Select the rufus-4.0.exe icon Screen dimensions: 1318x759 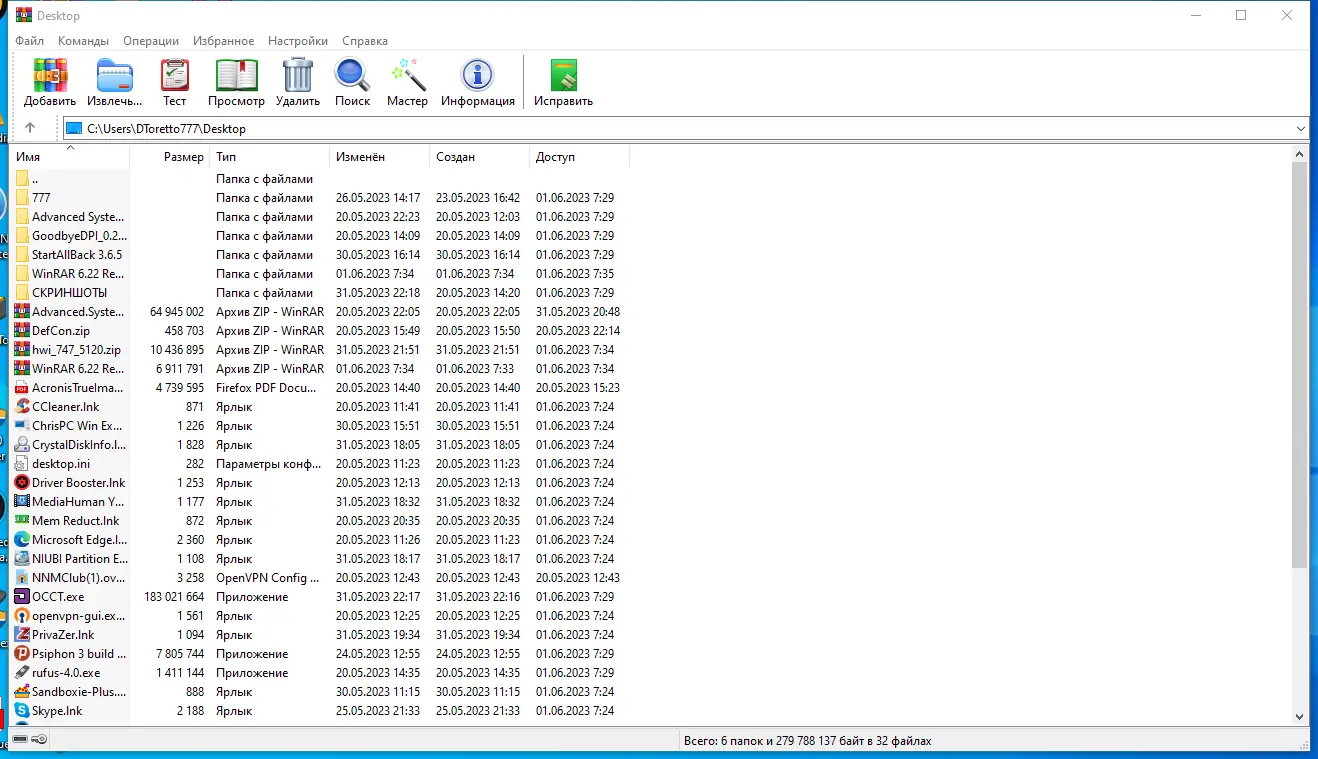tap(22, 673)
